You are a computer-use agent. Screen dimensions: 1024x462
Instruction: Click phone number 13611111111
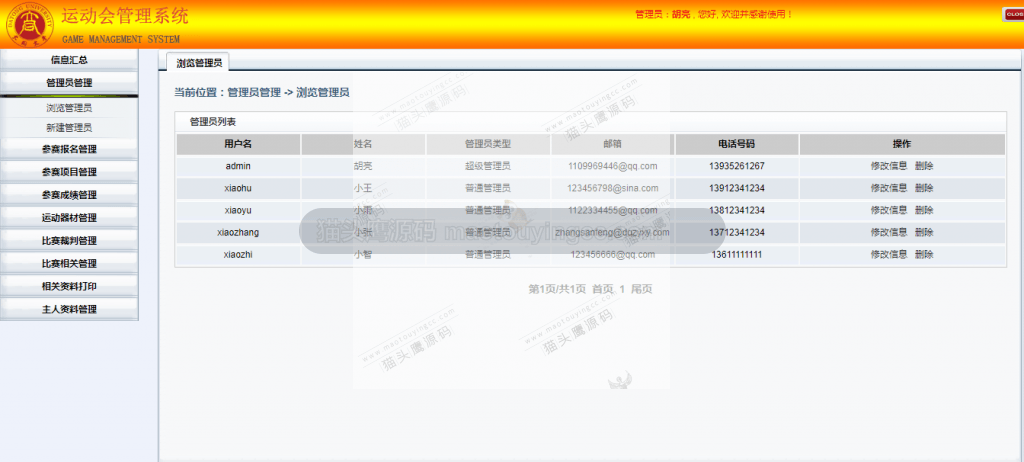737,254
